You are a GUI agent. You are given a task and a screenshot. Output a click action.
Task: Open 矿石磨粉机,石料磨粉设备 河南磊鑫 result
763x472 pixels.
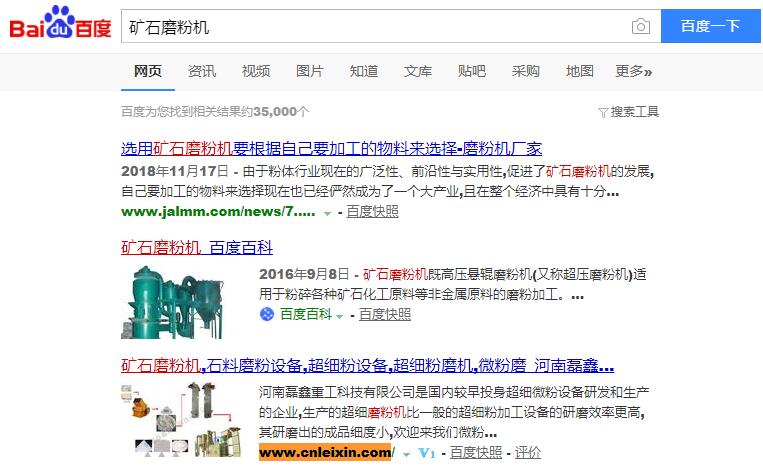(367, 365)
